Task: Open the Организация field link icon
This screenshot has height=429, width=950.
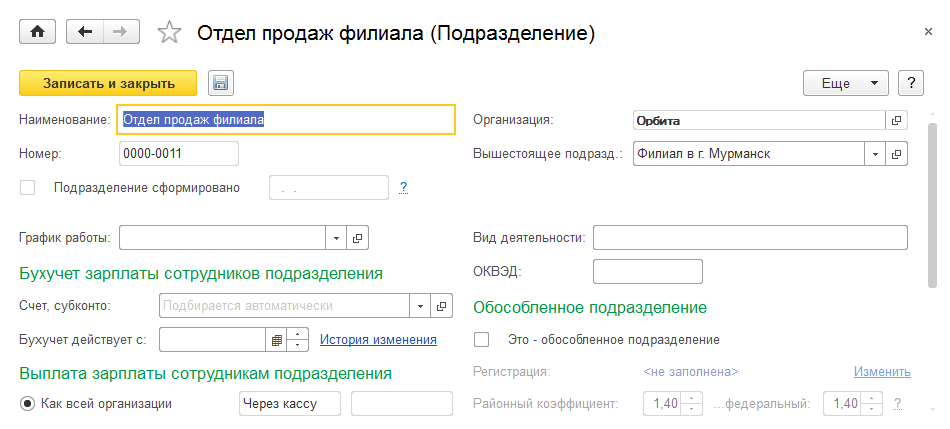Action: pos(896,120)
